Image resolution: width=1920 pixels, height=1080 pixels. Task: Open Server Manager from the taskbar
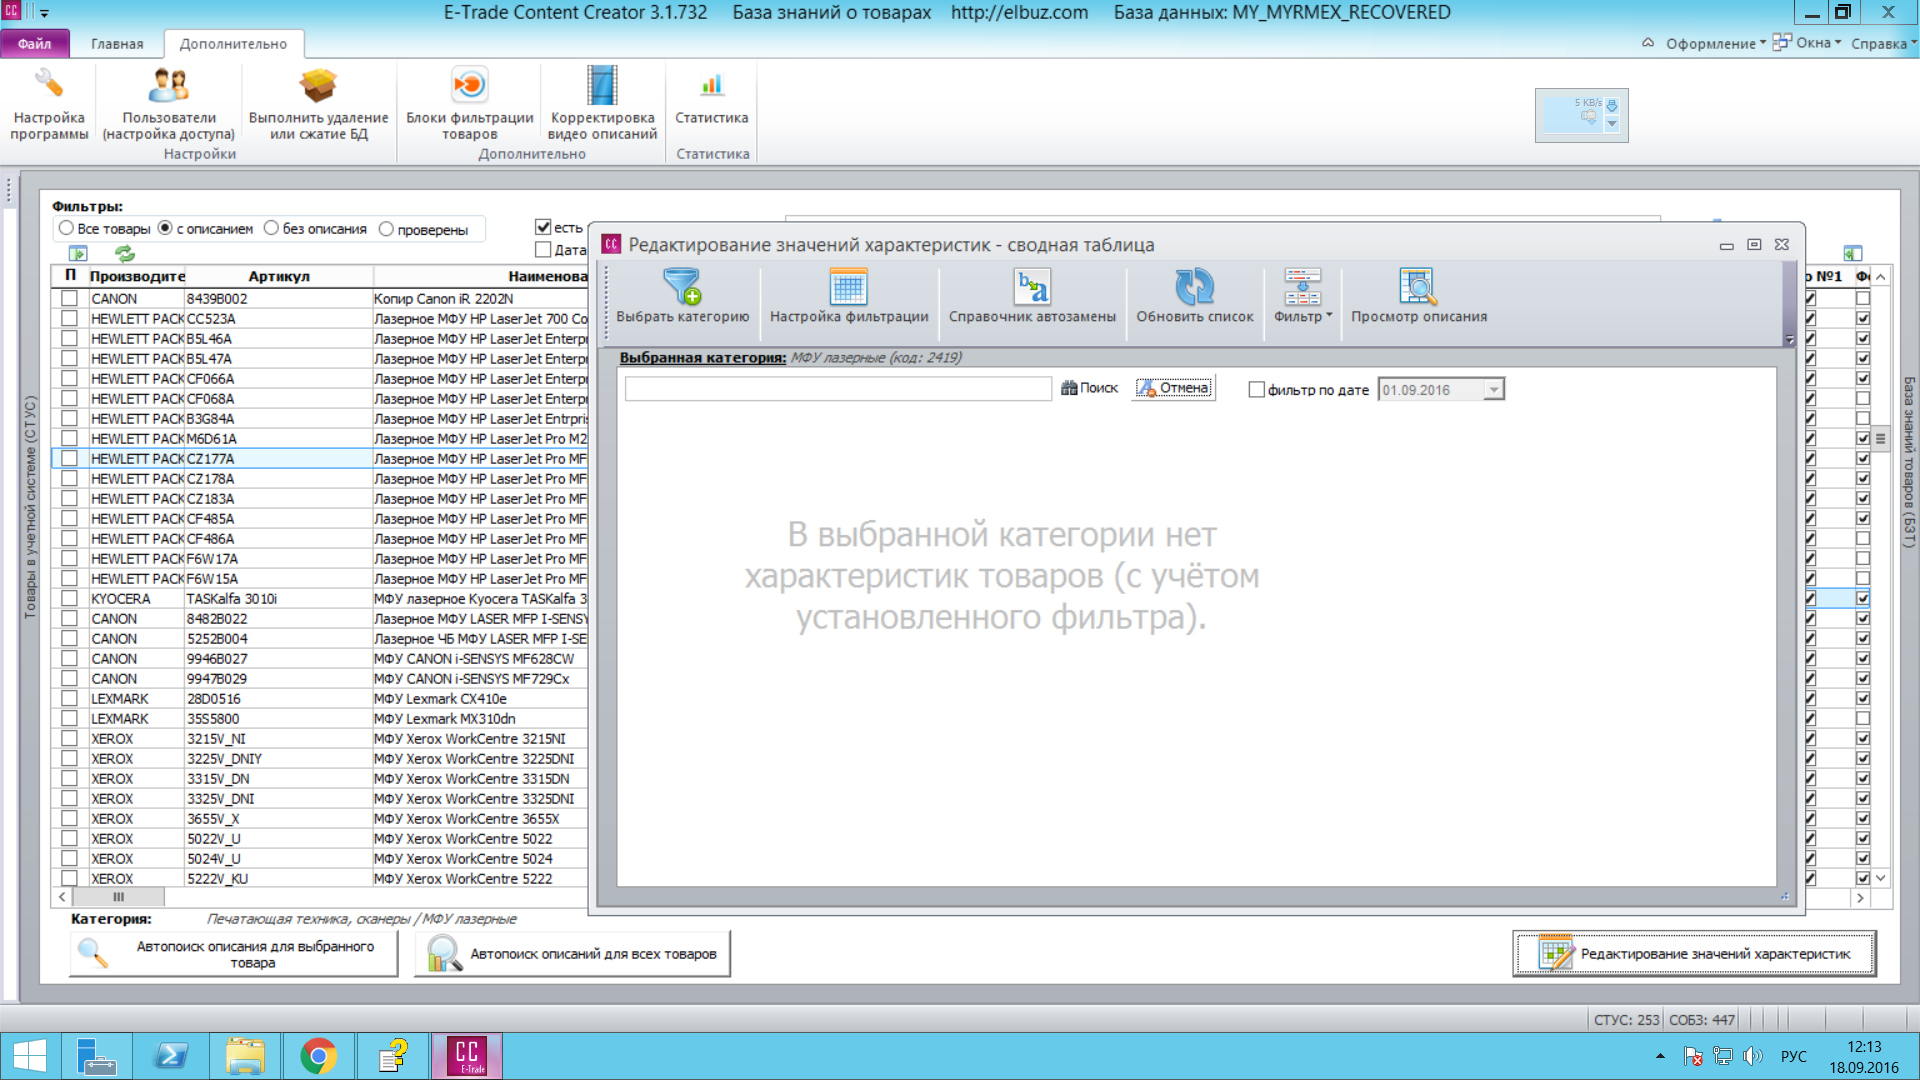(97, 1056)
